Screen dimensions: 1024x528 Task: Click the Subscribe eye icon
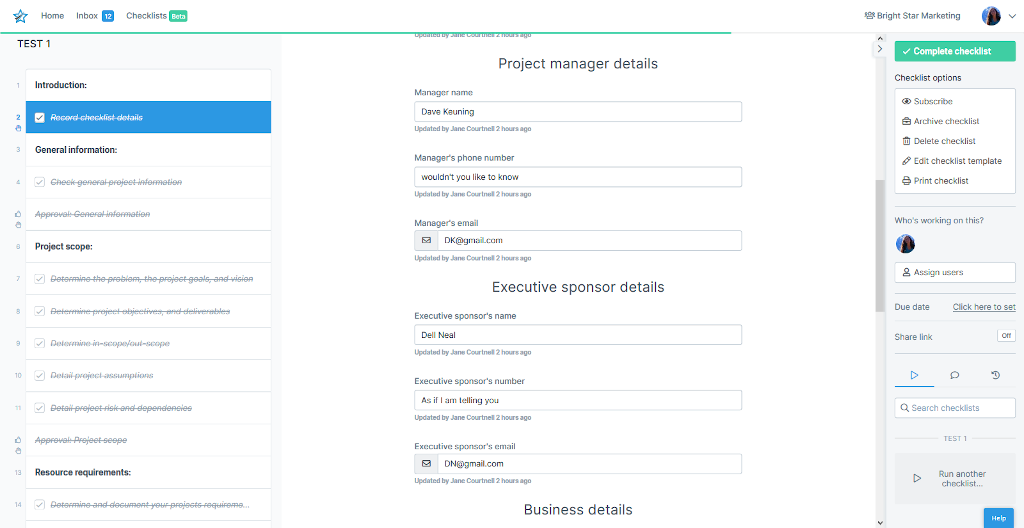[906, 101]
